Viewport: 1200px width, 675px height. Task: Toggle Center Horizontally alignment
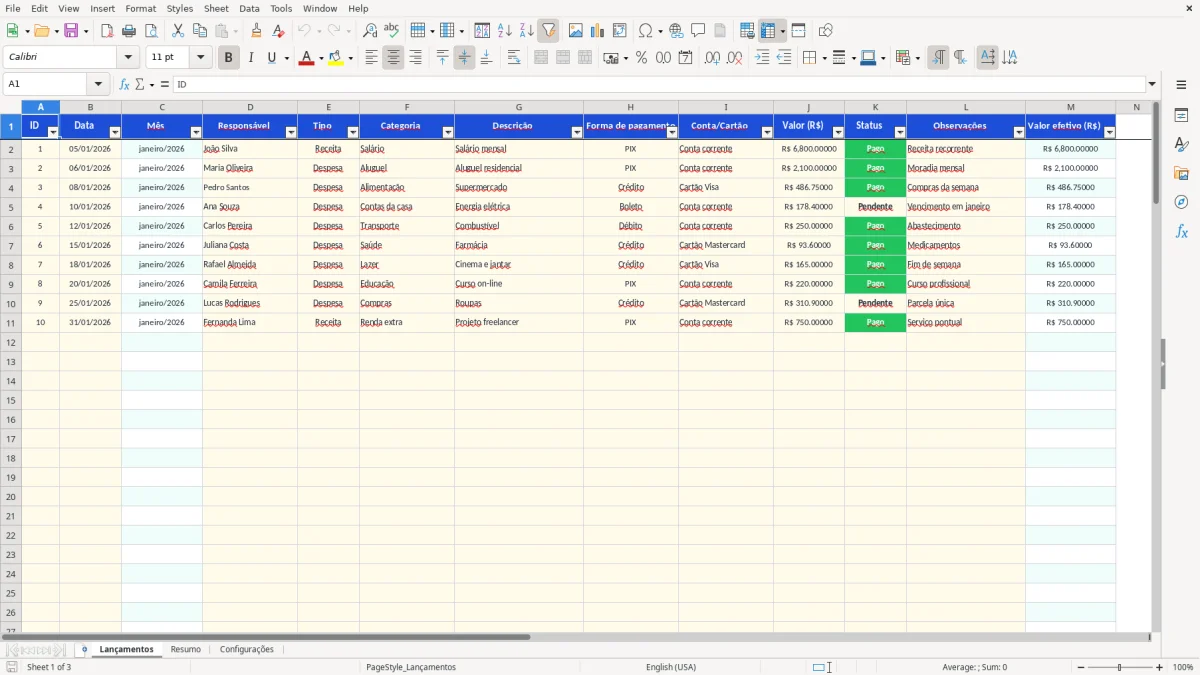(x=393, y=58)
